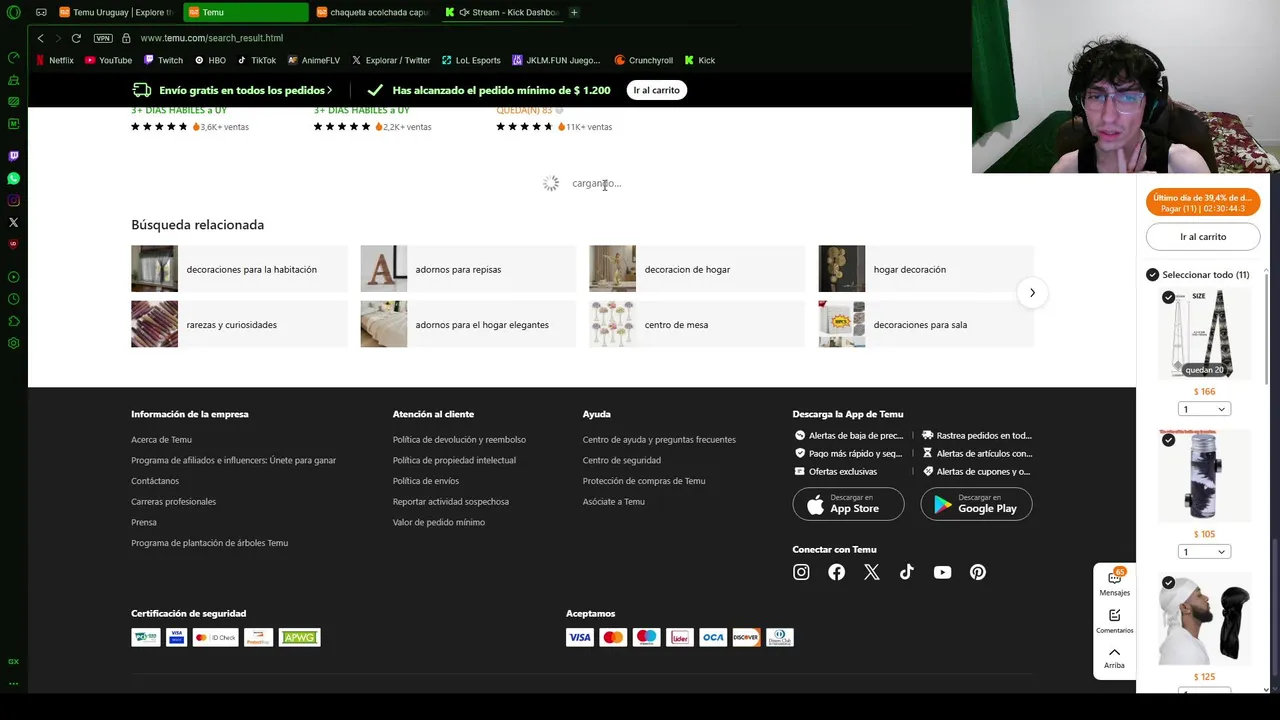Open Temu Facebook page

(x=836, y=572)
